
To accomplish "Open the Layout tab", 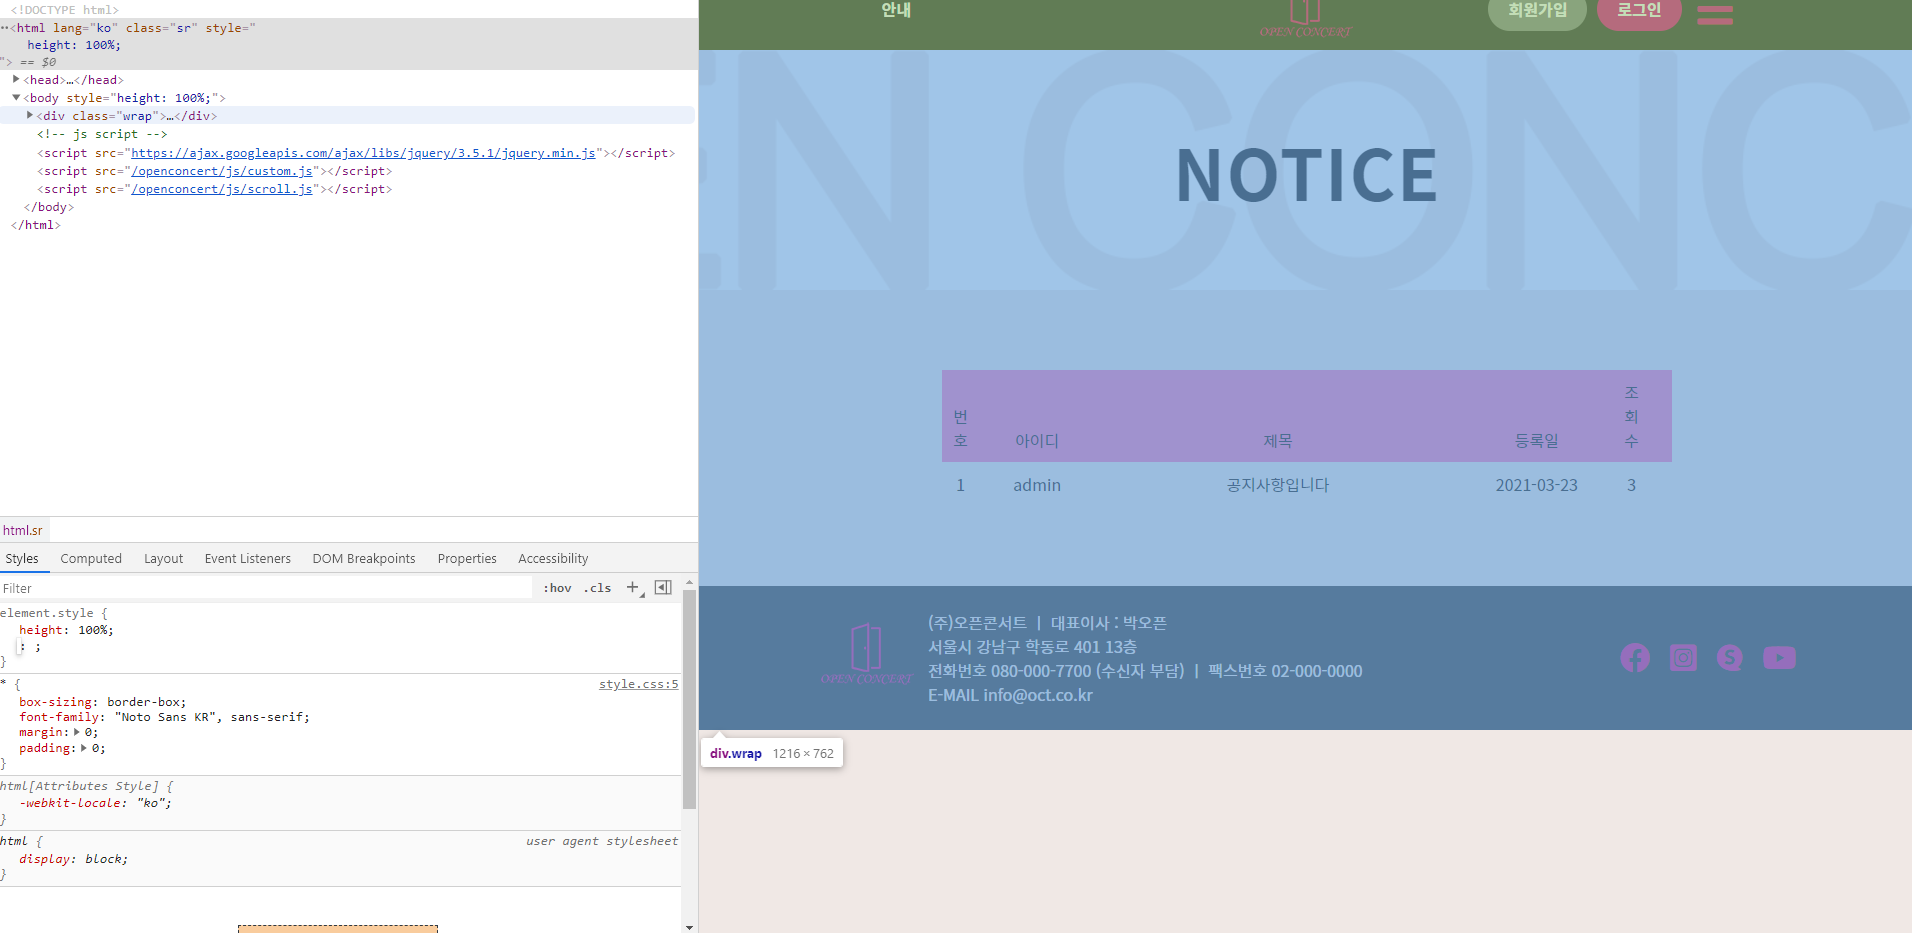I will pos(163,558).
